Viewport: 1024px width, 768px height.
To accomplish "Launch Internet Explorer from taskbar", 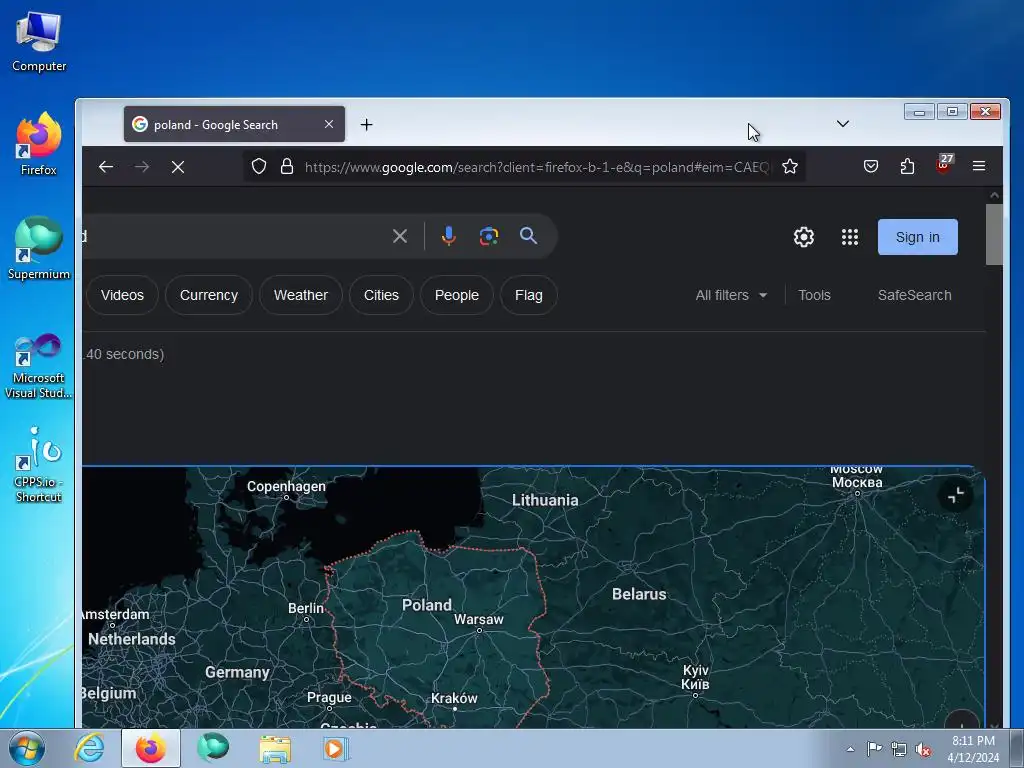I will coord(89,748).
